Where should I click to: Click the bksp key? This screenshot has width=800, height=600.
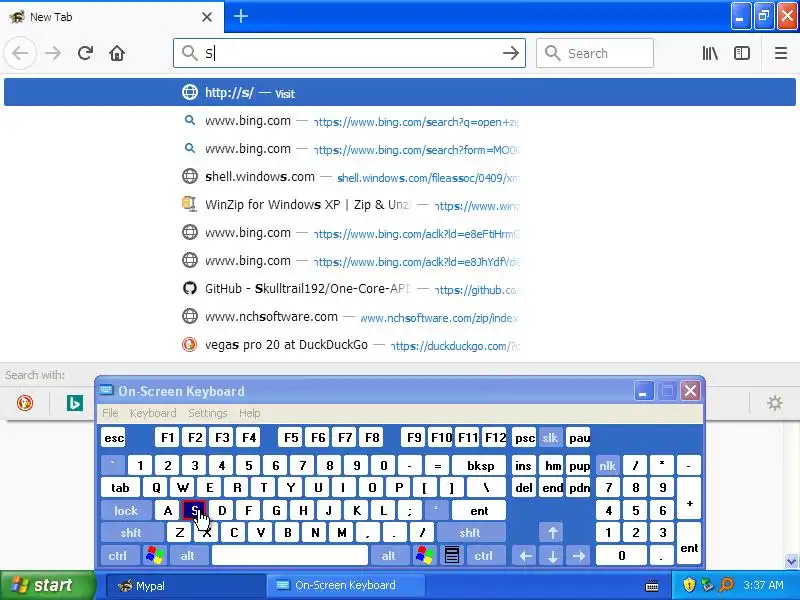tap(480, 465)
